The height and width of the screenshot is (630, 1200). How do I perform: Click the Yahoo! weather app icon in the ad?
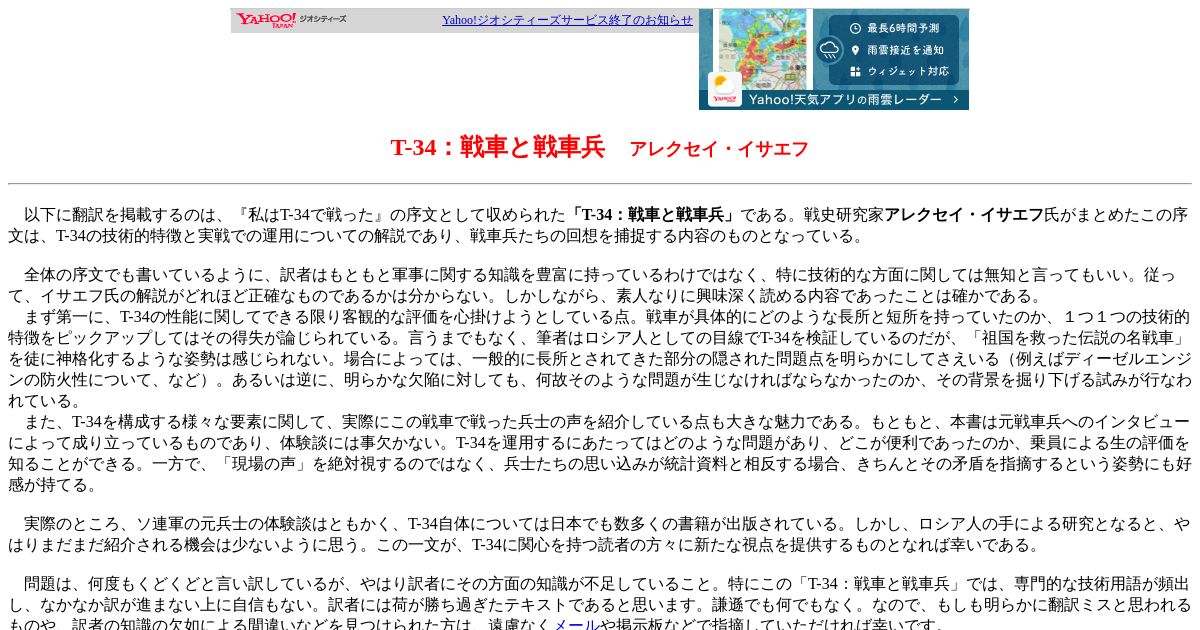pos(725,89)
